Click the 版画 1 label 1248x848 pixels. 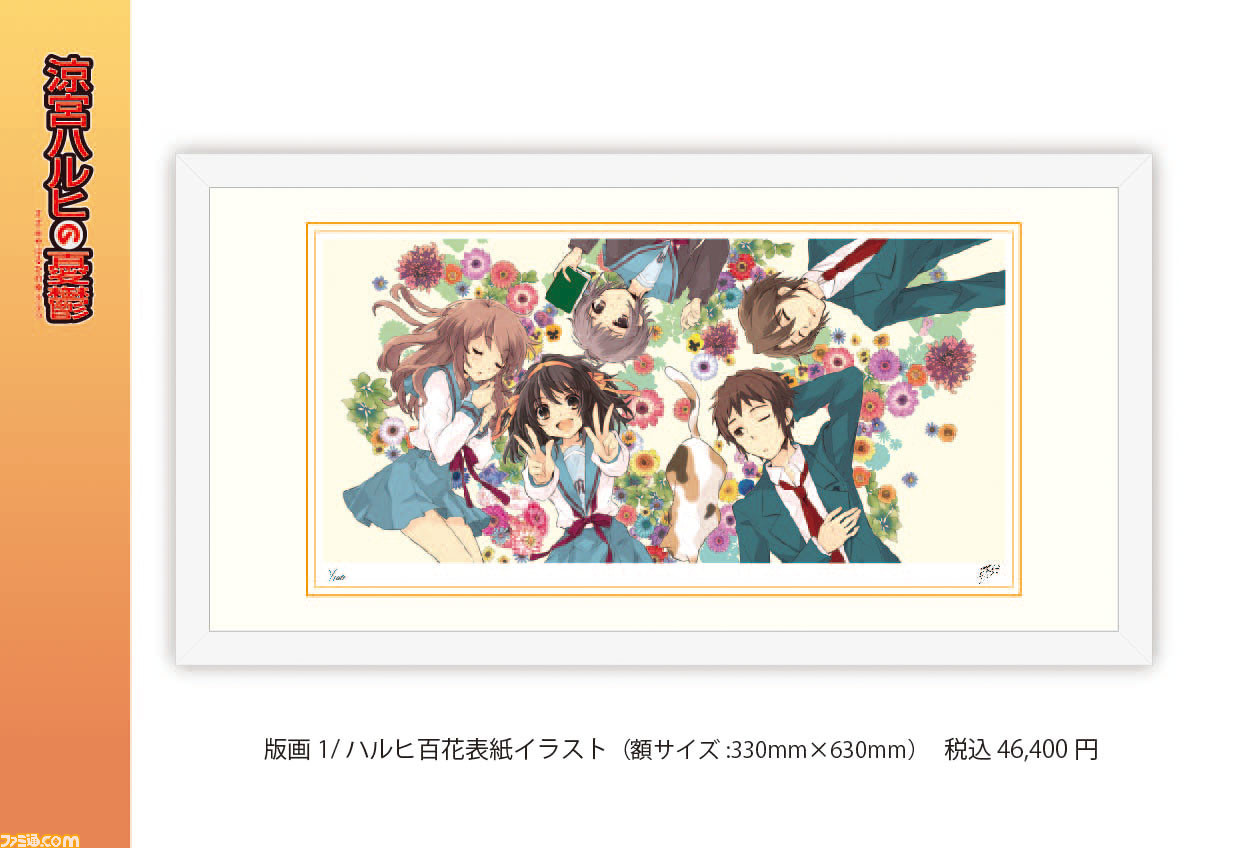pos(299,749)
